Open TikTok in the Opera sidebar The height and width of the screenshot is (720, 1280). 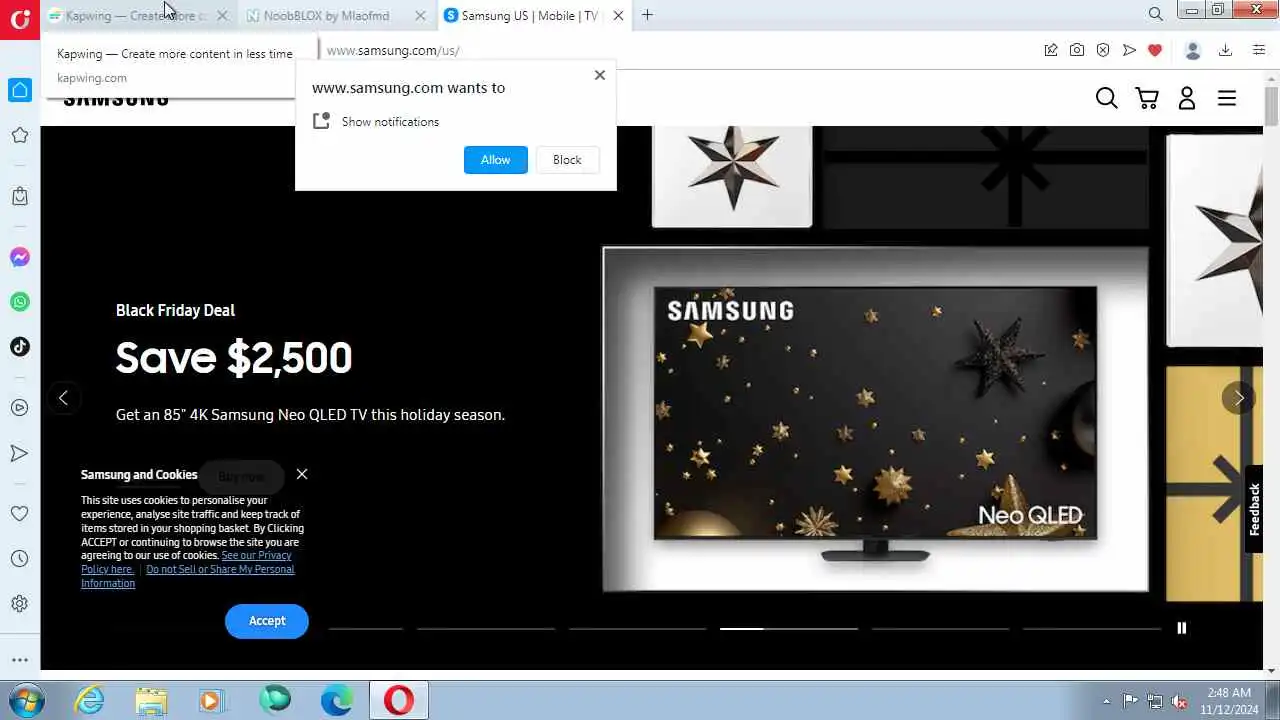(x=19, y=347)
